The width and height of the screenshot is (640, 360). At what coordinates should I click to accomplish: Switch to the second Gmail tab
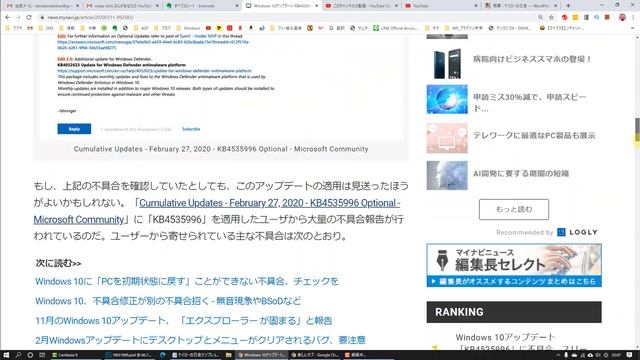tap(122, 6)
